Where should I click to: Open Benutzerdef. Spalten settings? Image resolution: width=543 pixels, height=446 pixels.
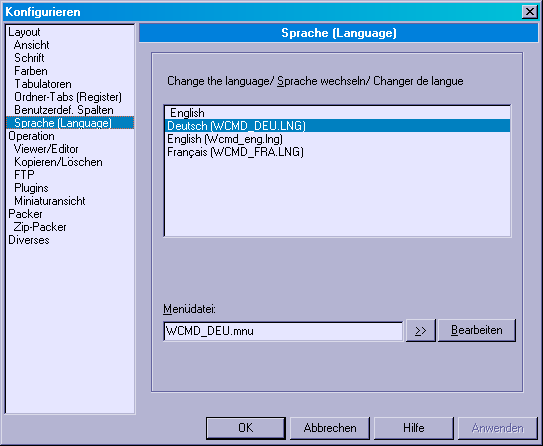pos(64,110)
